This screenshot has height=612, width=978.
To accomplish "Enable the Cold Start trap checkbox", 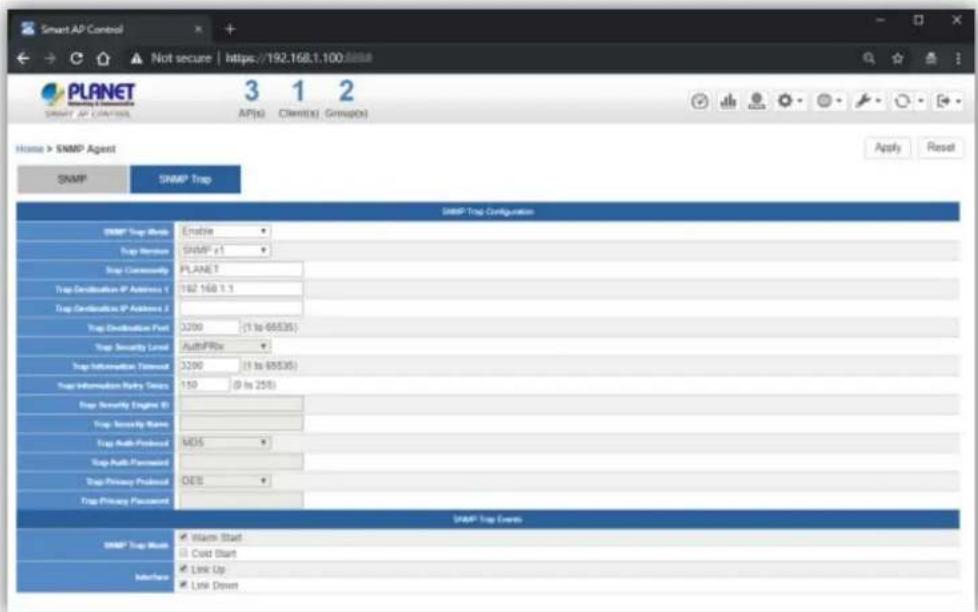I will 183,553.
